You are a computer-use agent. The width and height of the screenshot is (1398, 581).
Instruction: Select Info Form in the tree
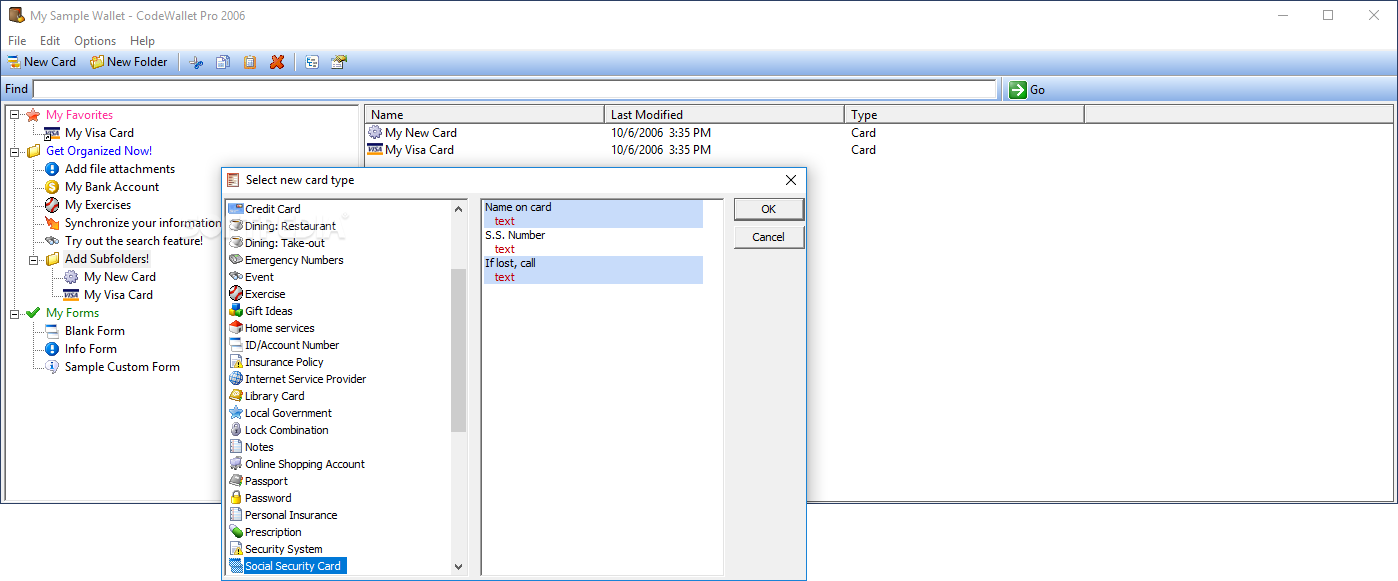tap(91, 349)
